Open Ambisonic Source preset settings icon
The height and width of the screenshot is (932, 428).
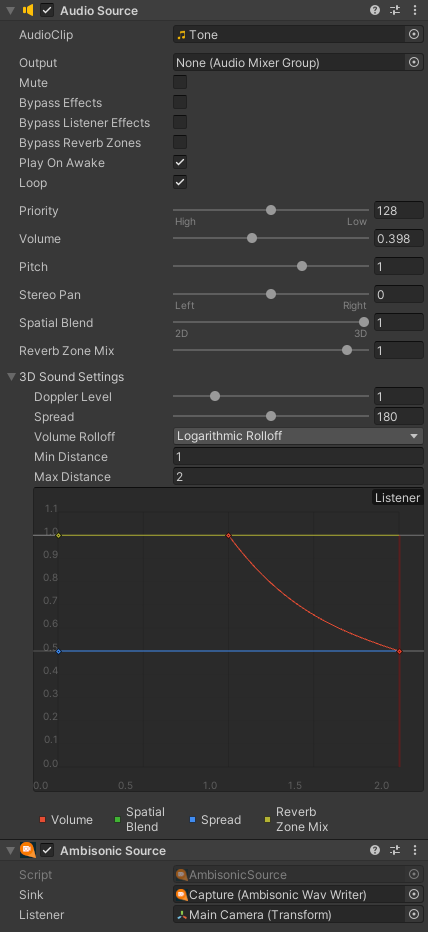click(395, 850)
